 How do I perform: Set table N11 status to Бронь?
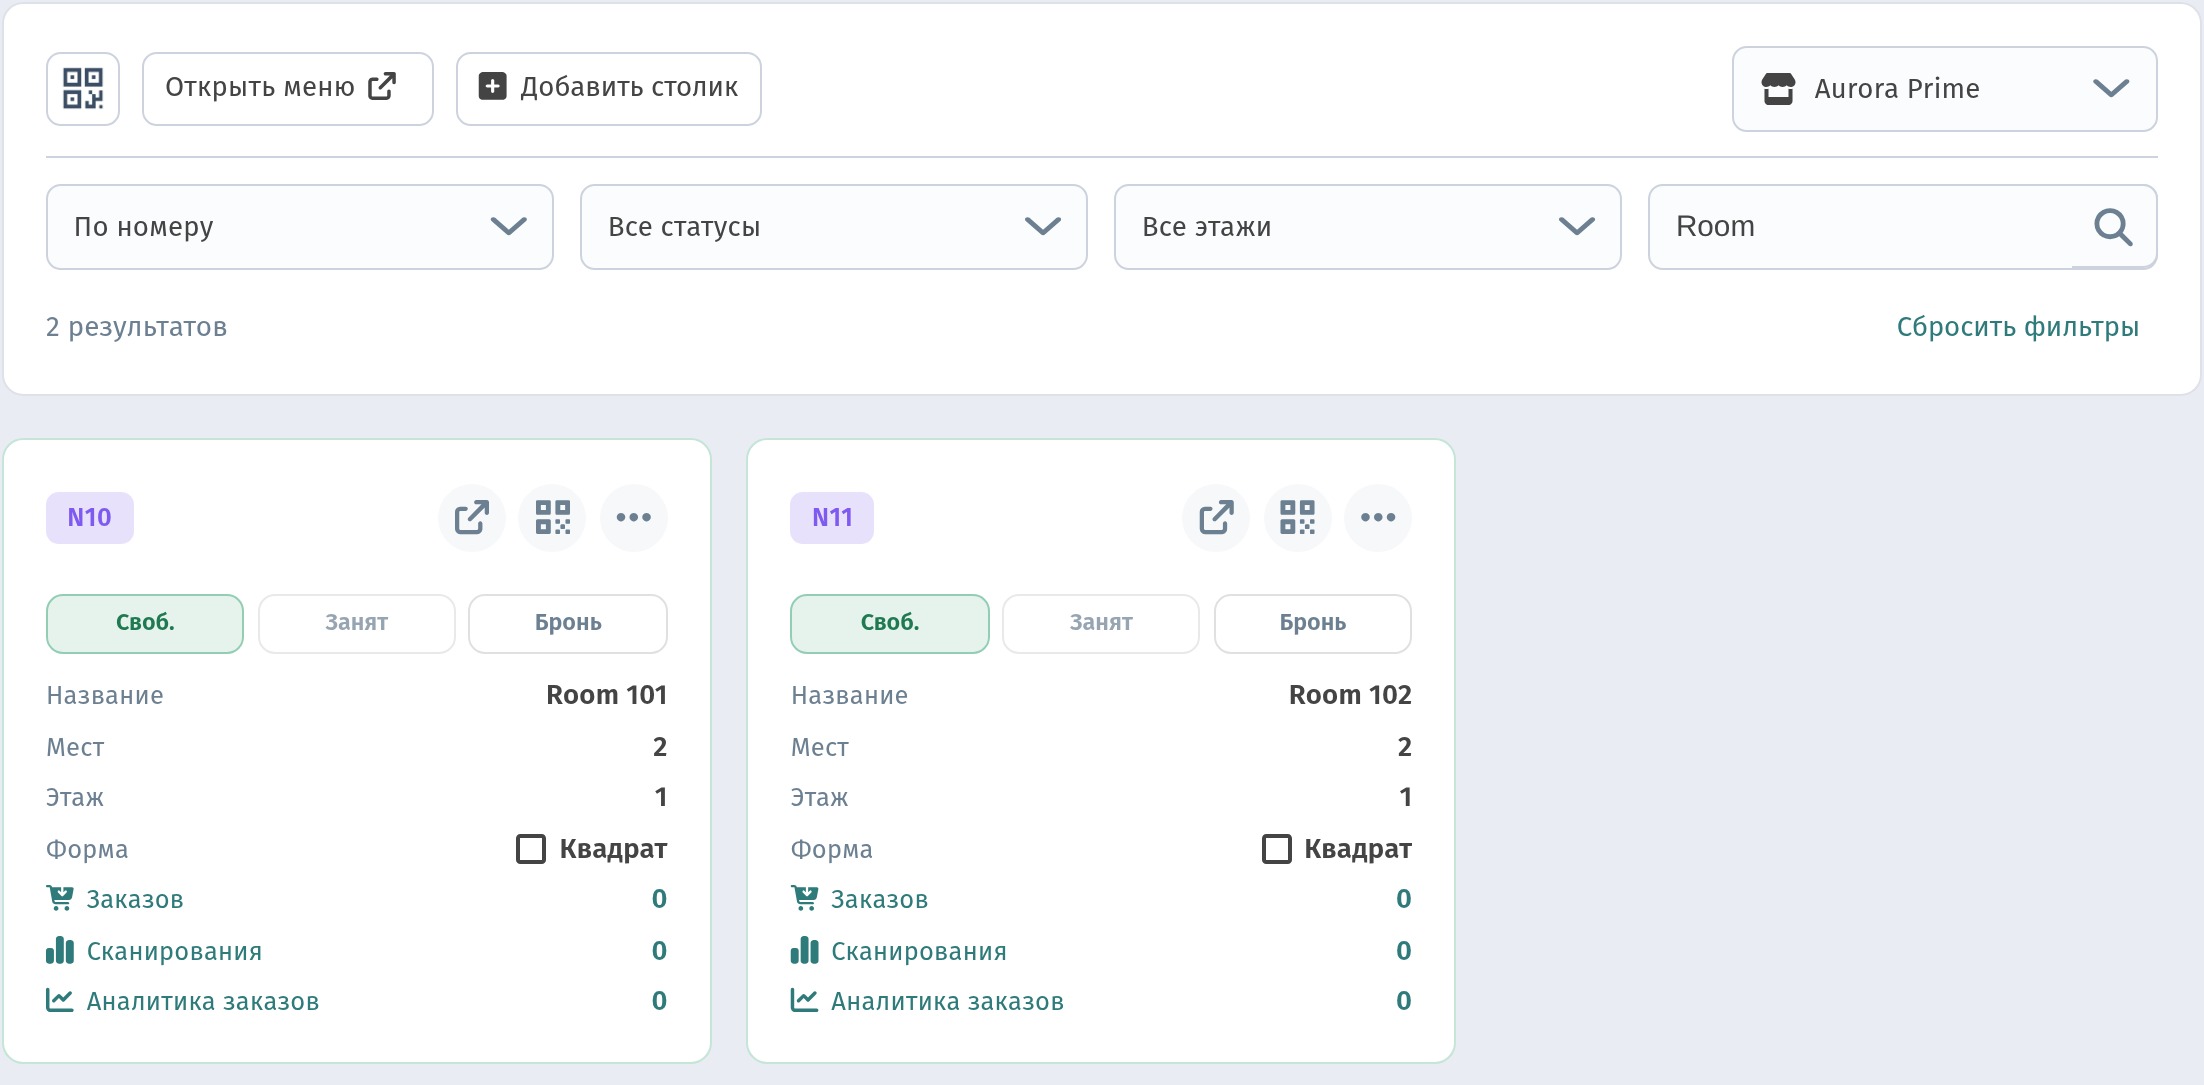point(1313,624)
